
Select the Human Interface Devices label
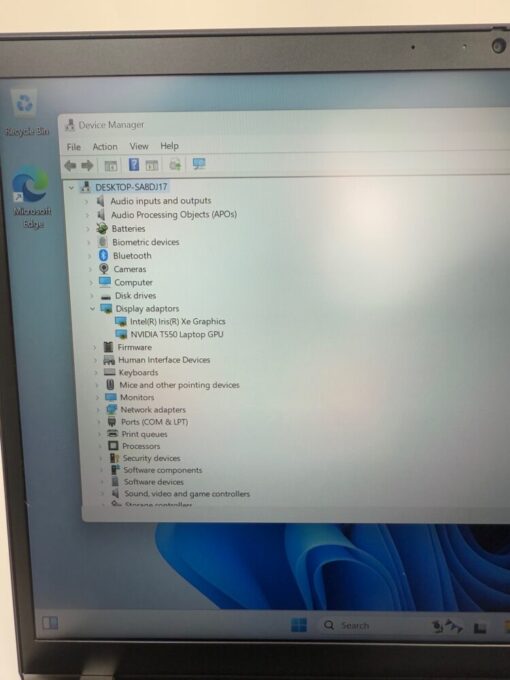pyautogui.click(x=164, y=360)
